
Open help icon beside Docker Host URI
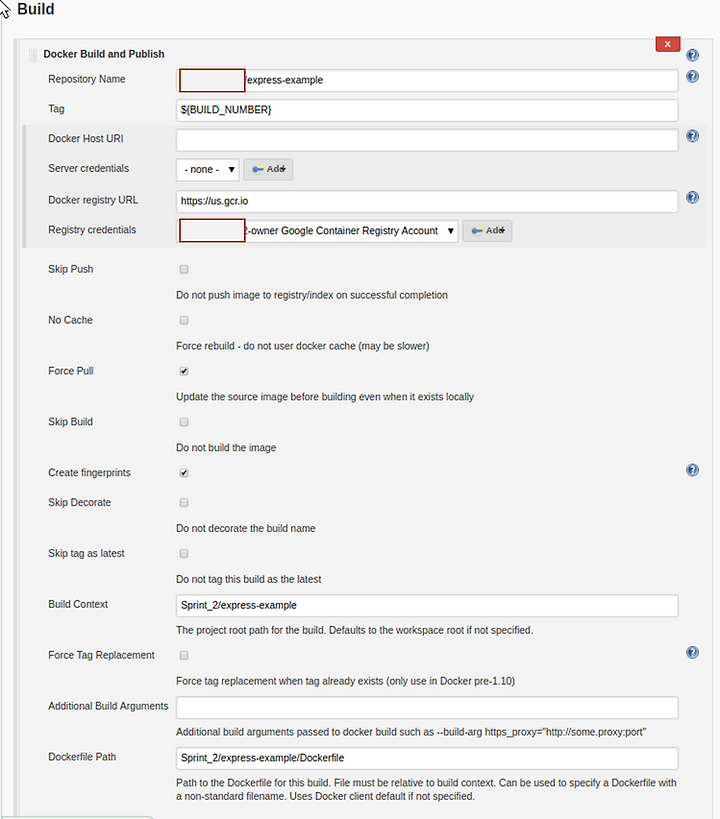(692, 136)
